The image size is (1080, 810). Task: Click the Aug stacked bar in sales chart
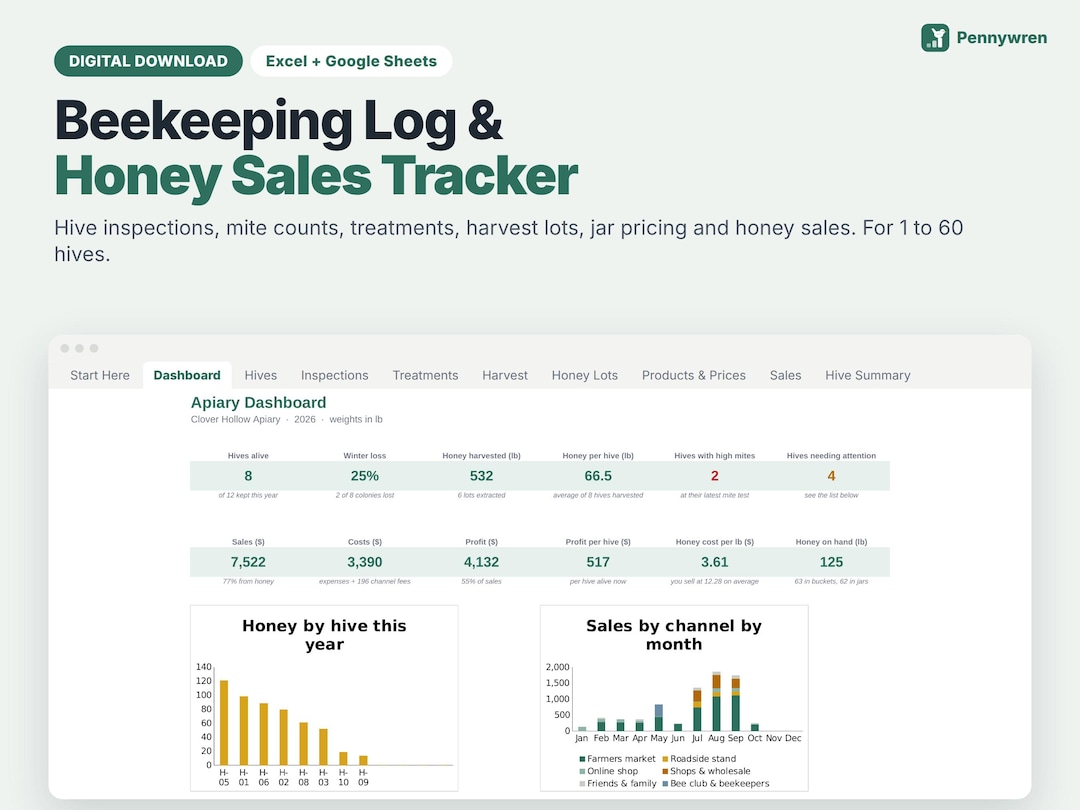click(716, 701)
